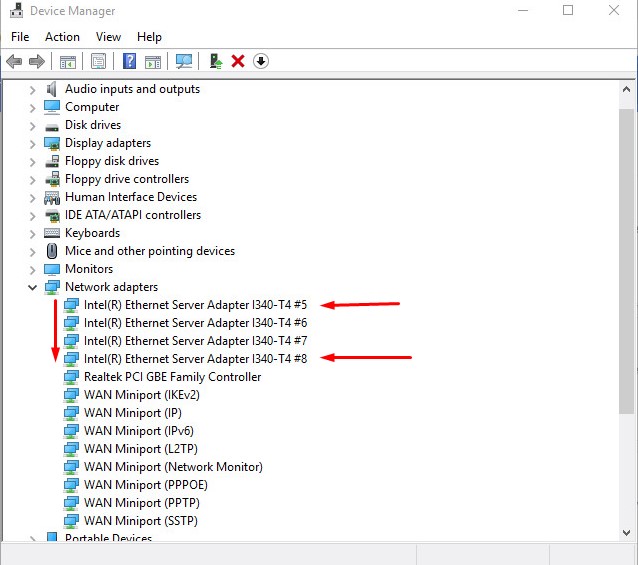Click the Forward arrow toolbar icon
The image size is (638, 565).
[37, 61]
